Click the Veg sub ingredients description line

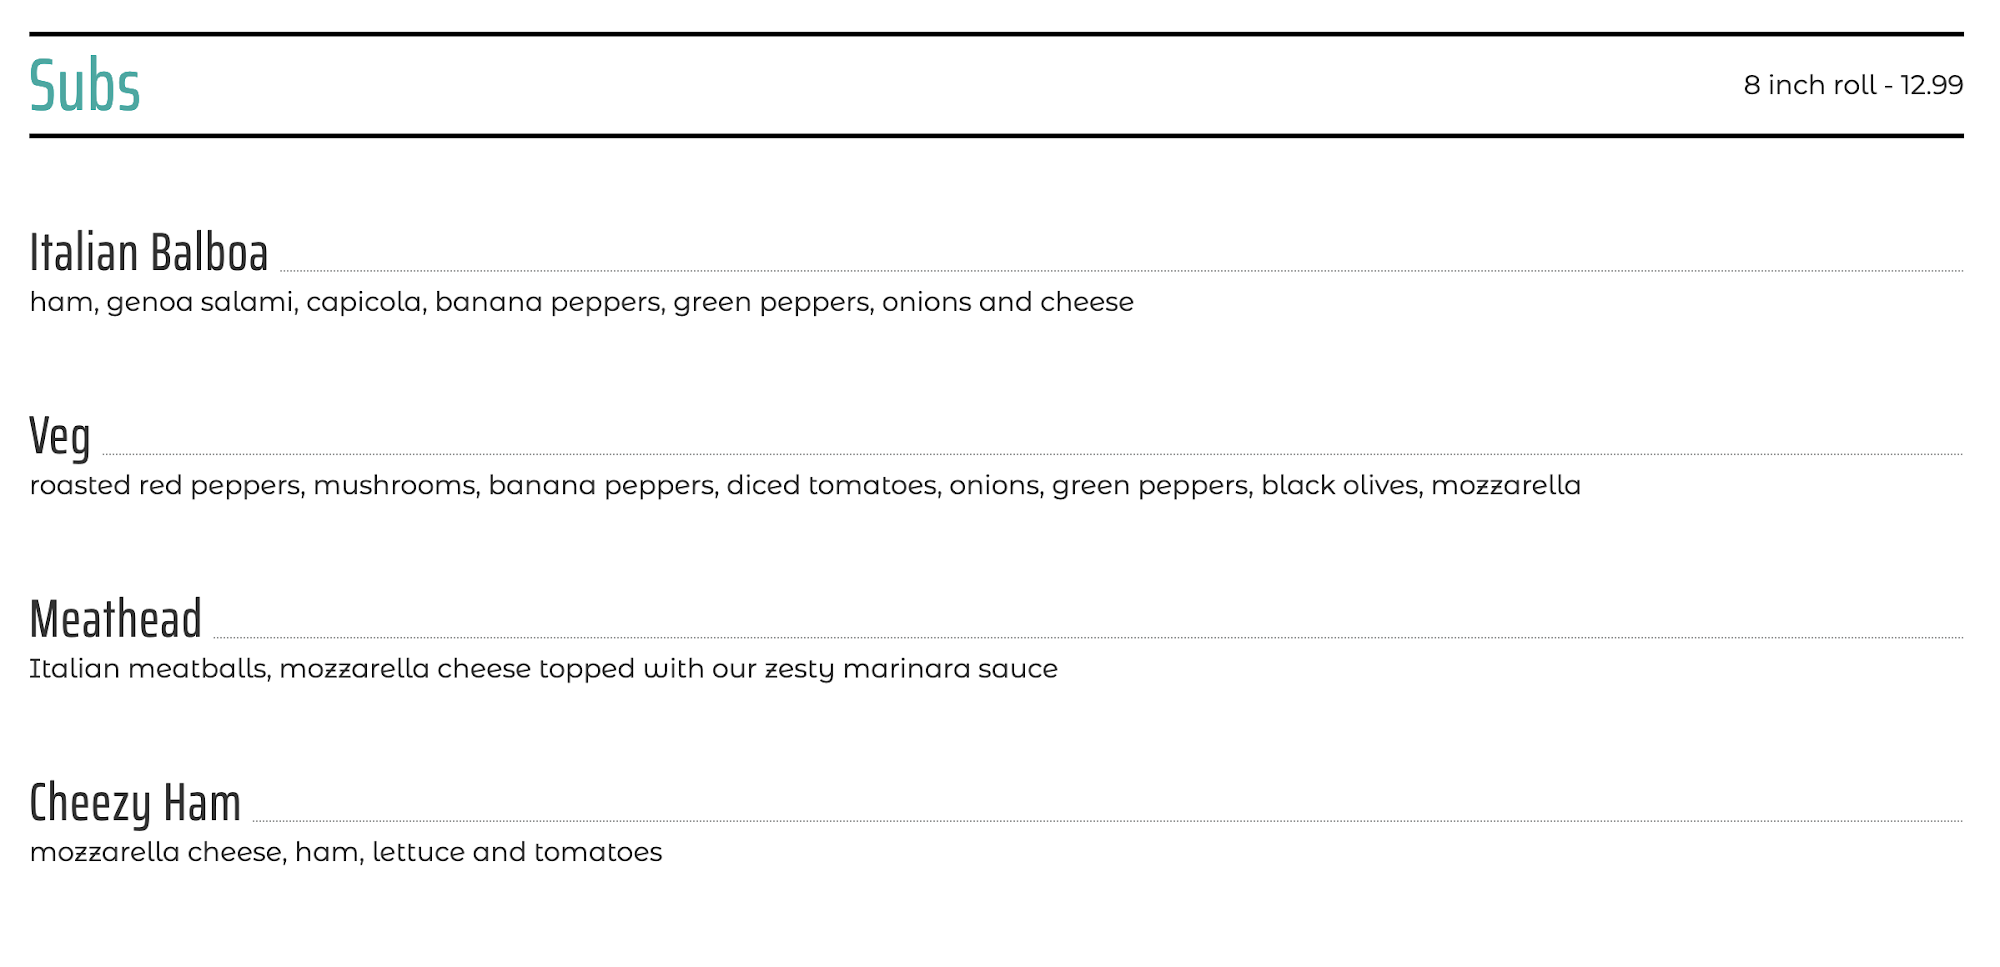click(804, 486)
